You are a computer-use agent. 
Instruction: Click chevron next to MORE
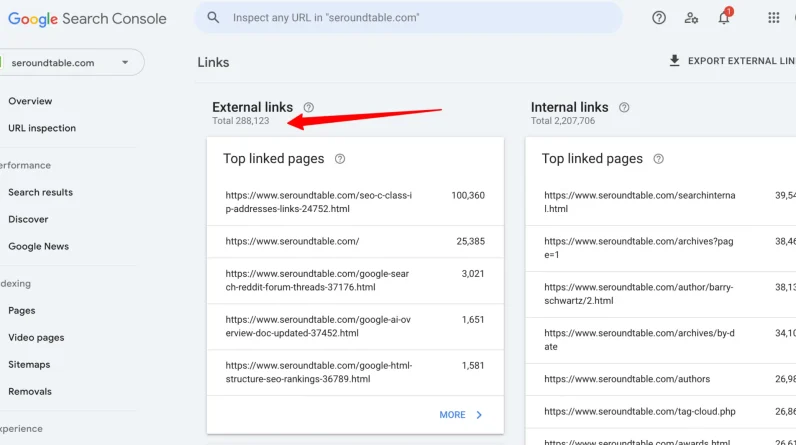(x=479, y=415)
